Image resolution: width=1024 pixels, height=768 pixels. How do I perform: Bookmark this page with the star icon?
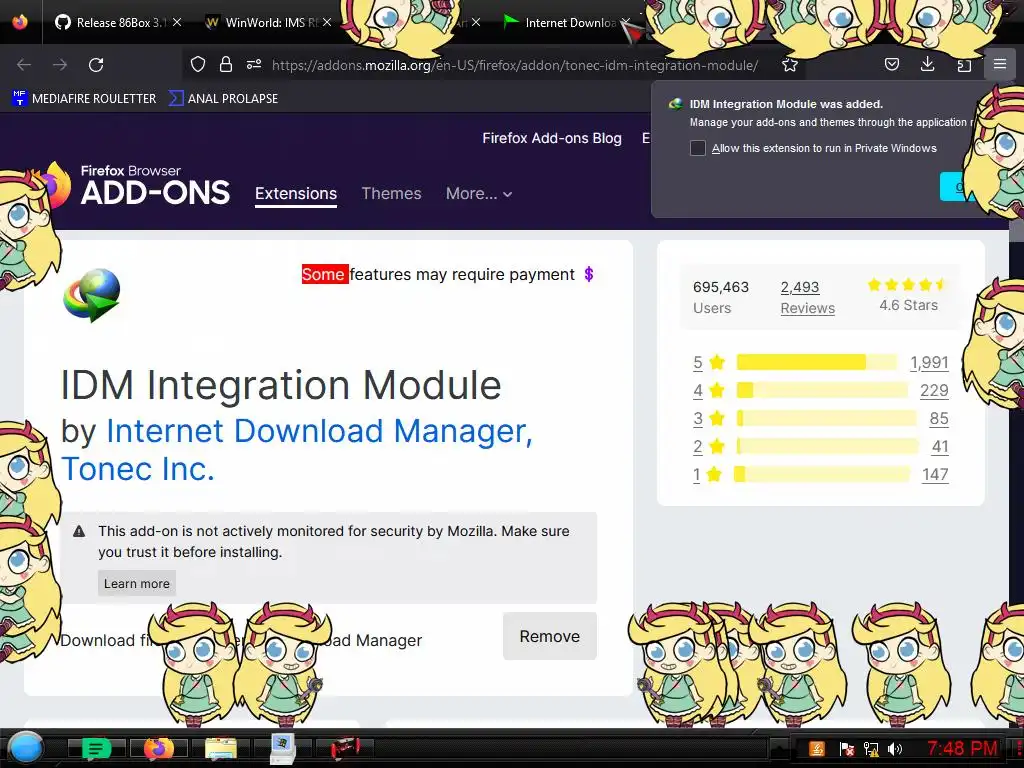790,65
